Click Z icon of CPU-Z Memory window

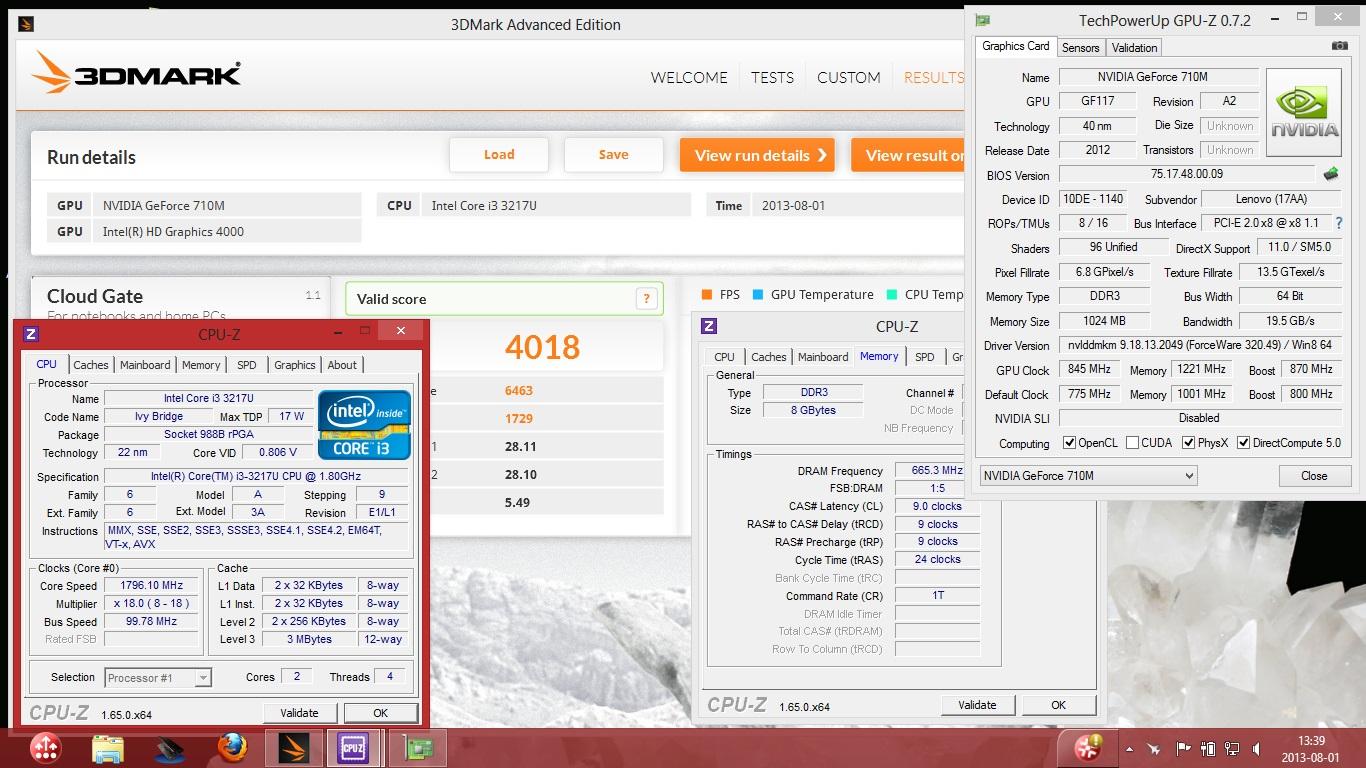pos(709,326)
